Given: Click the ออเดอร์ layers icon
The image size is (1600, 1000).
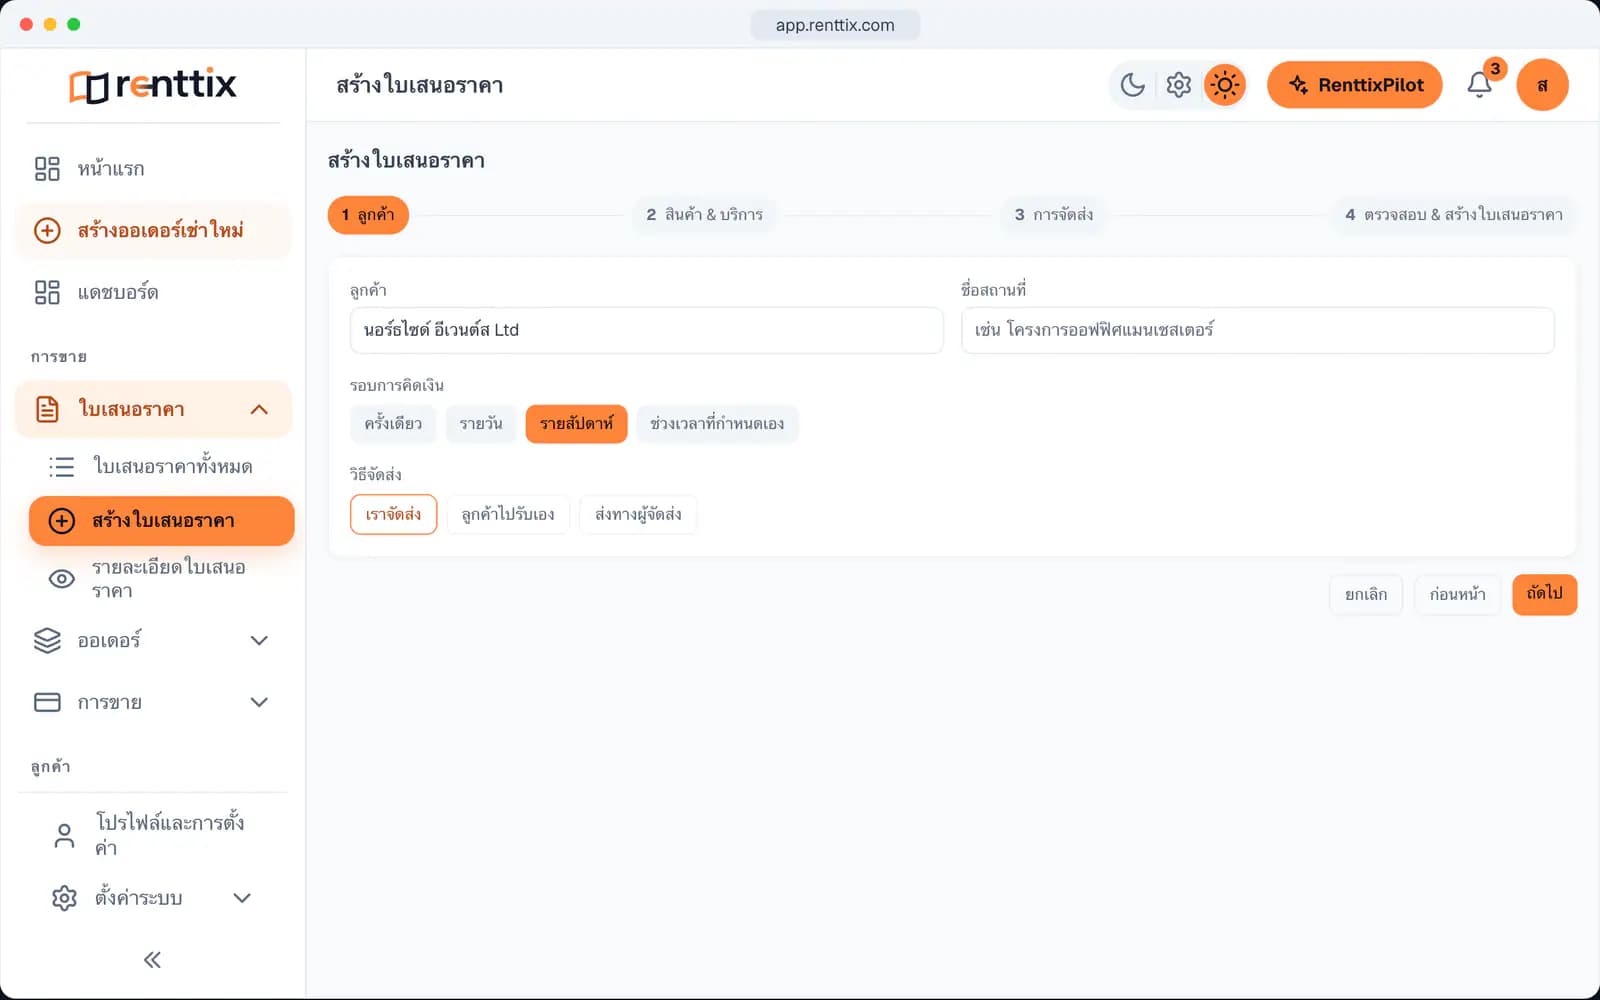Looking at the screenshot, I should (47, 641).
